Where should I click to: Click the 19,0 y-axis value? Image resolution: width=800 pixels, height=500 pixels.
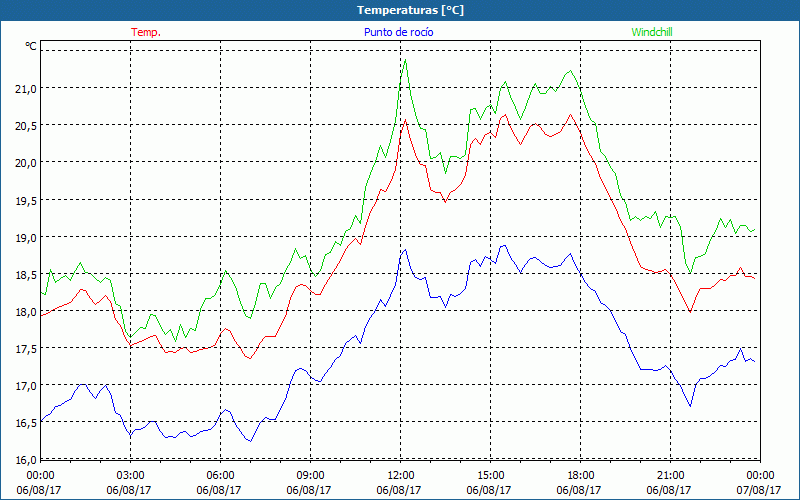(26, 238)
